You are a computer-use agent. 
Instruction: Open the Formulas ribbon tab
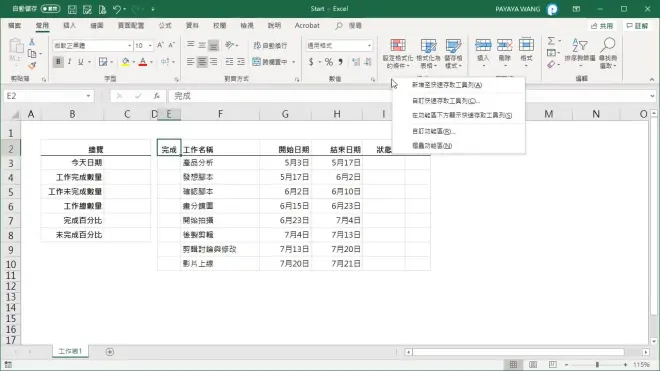coord(165,25)
